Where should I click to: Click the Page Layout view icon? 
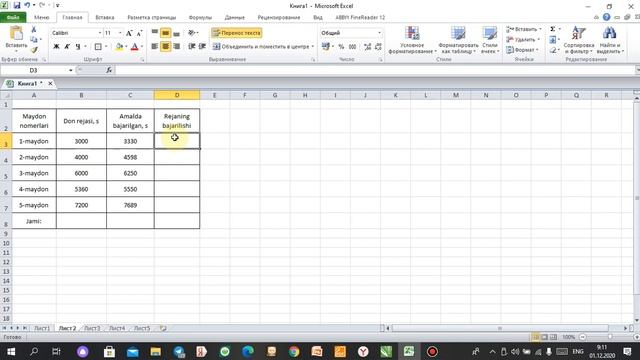[544, 337]
